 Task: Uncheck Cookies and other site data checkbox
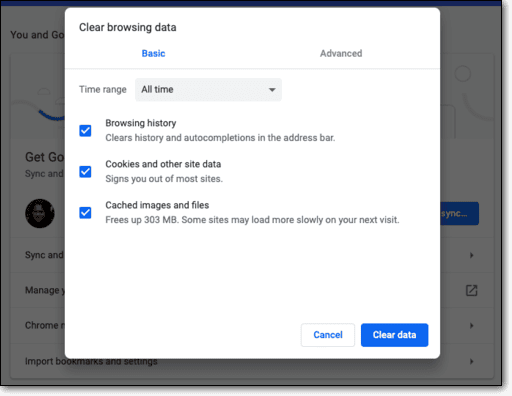85,172
